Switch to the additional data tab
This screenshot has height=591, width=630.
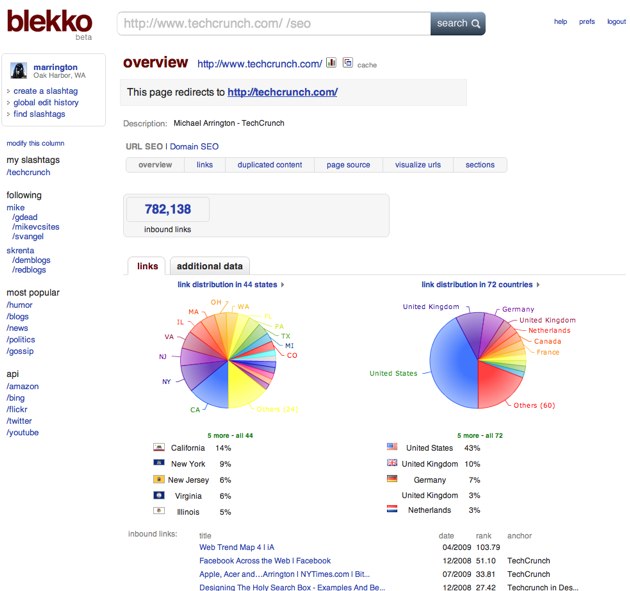[210, 266]
